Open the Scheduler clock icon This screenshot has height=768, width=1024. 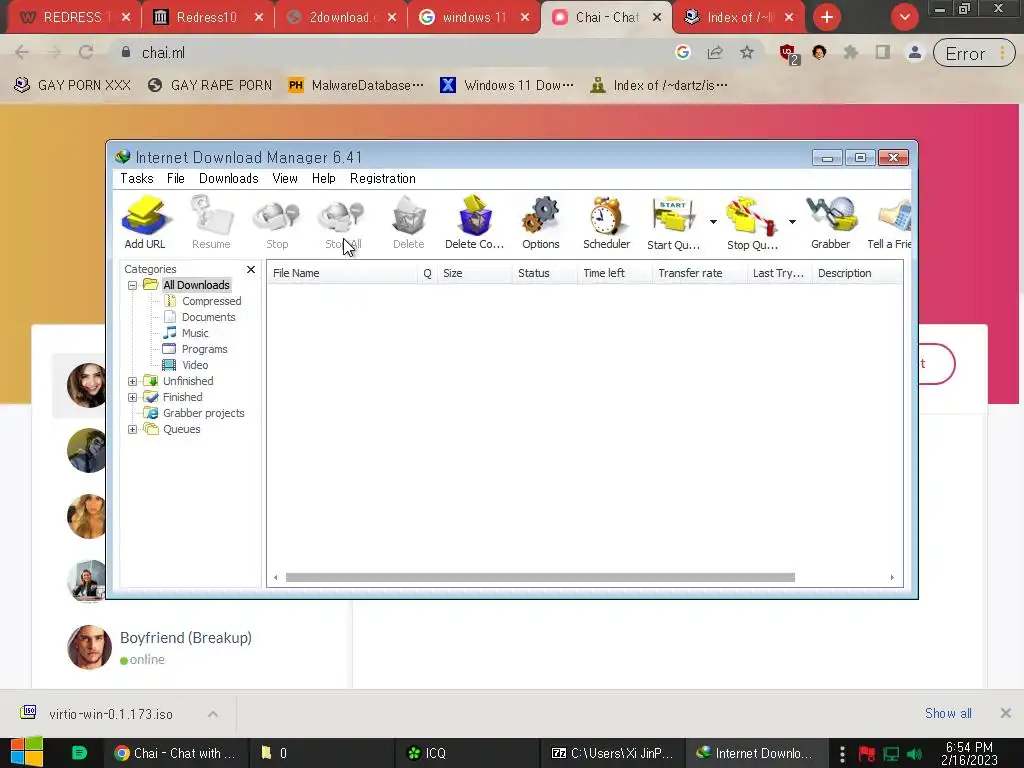pyautogui.click(x=606, y=222)
